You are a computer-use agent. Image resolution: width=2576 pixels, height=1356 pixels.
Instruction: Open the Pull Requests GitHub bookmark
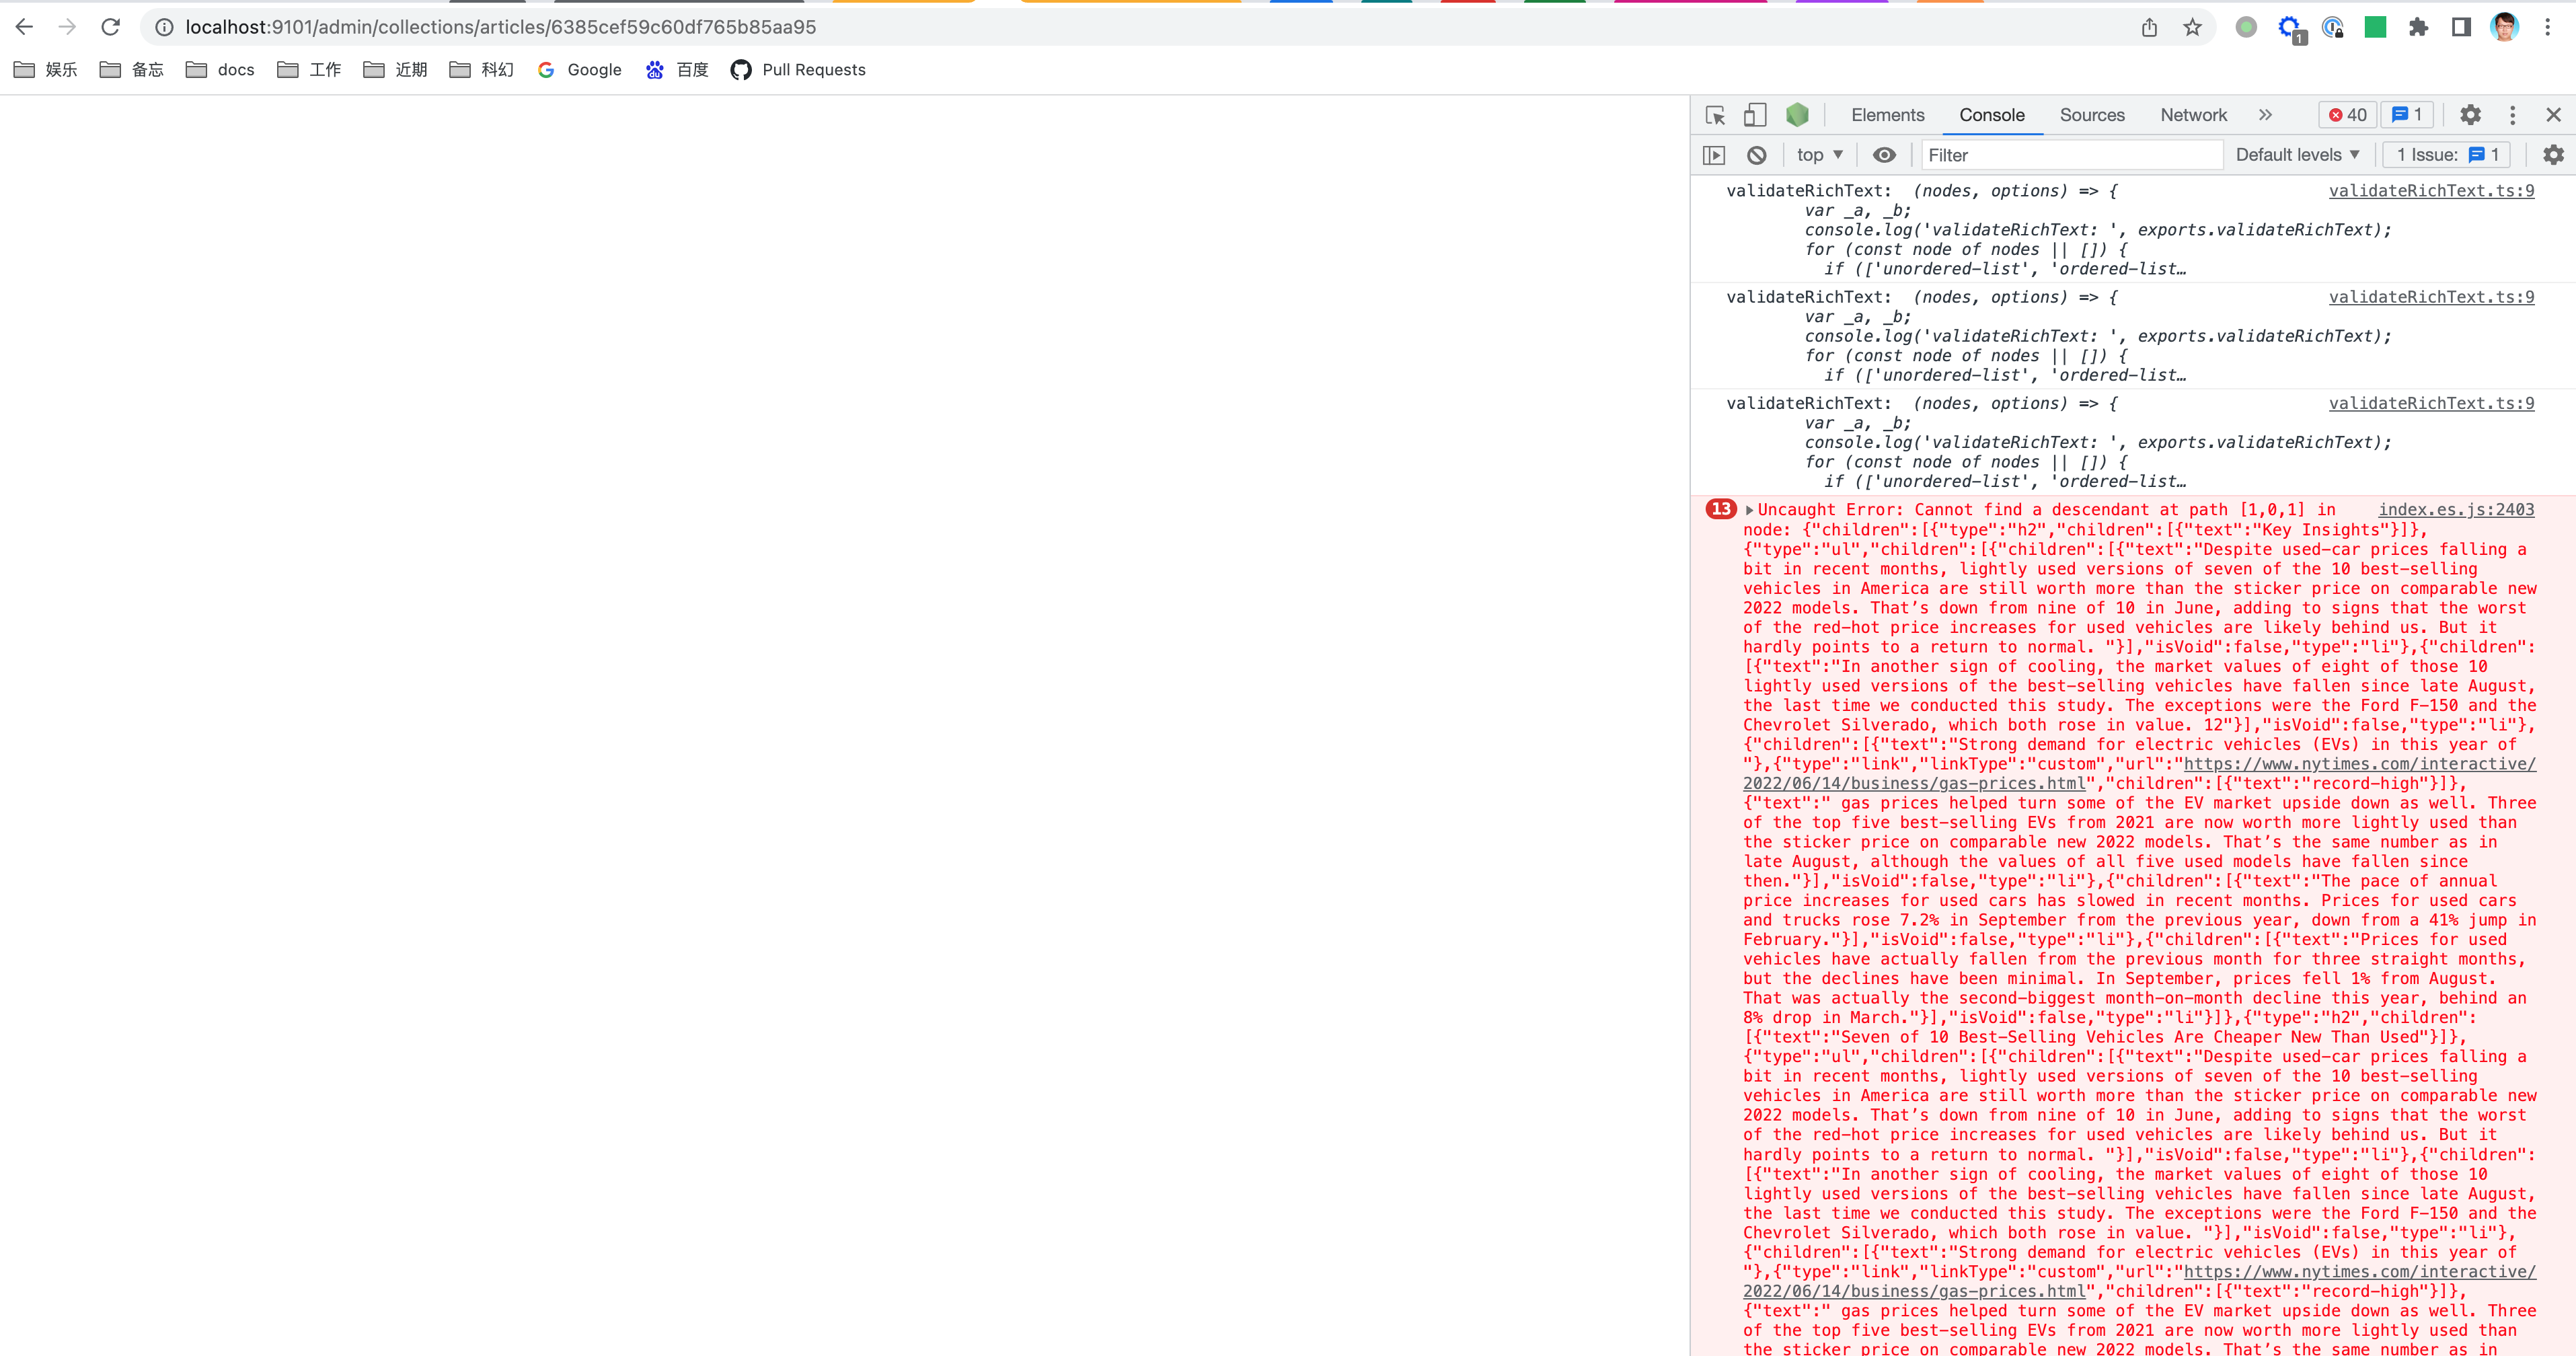pyautogui.click(x=797, y=70)
